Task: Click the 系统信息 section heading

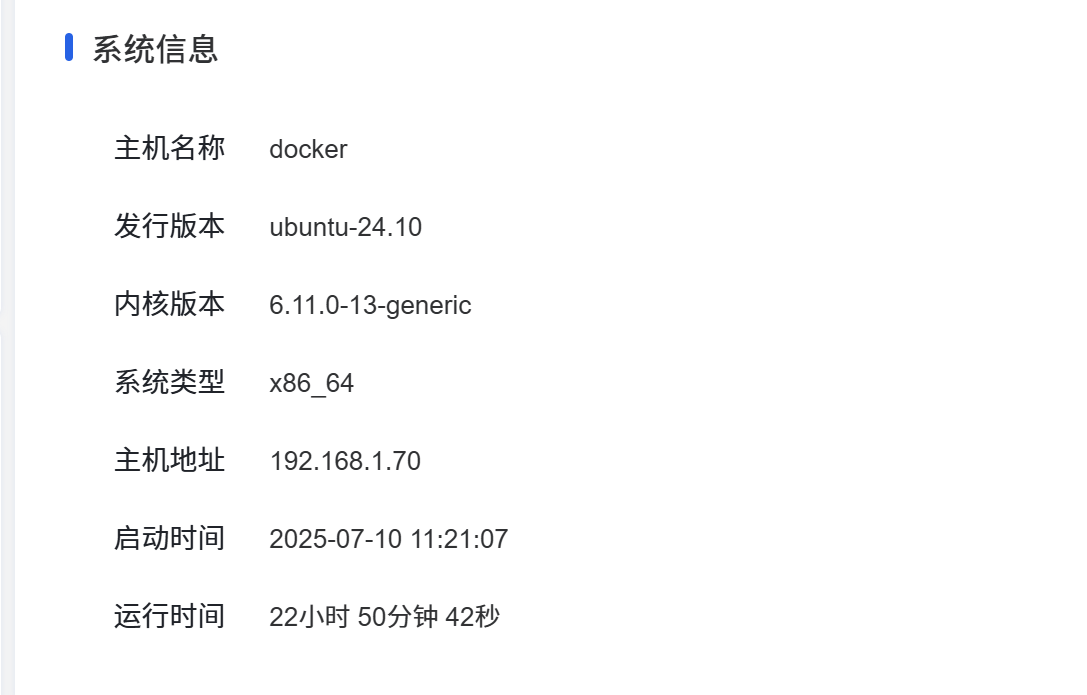Action: coord(155,49)
